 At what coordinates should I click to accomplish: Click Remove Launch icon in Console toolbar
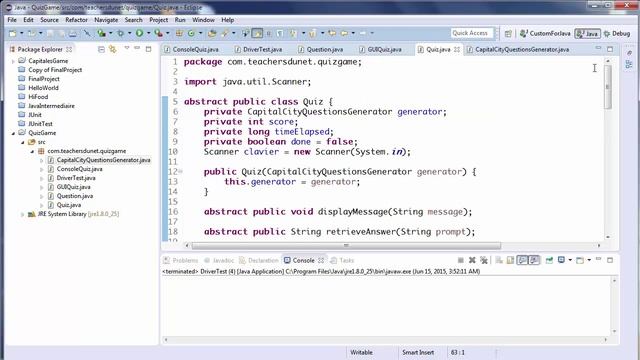[x=472, y=260]
